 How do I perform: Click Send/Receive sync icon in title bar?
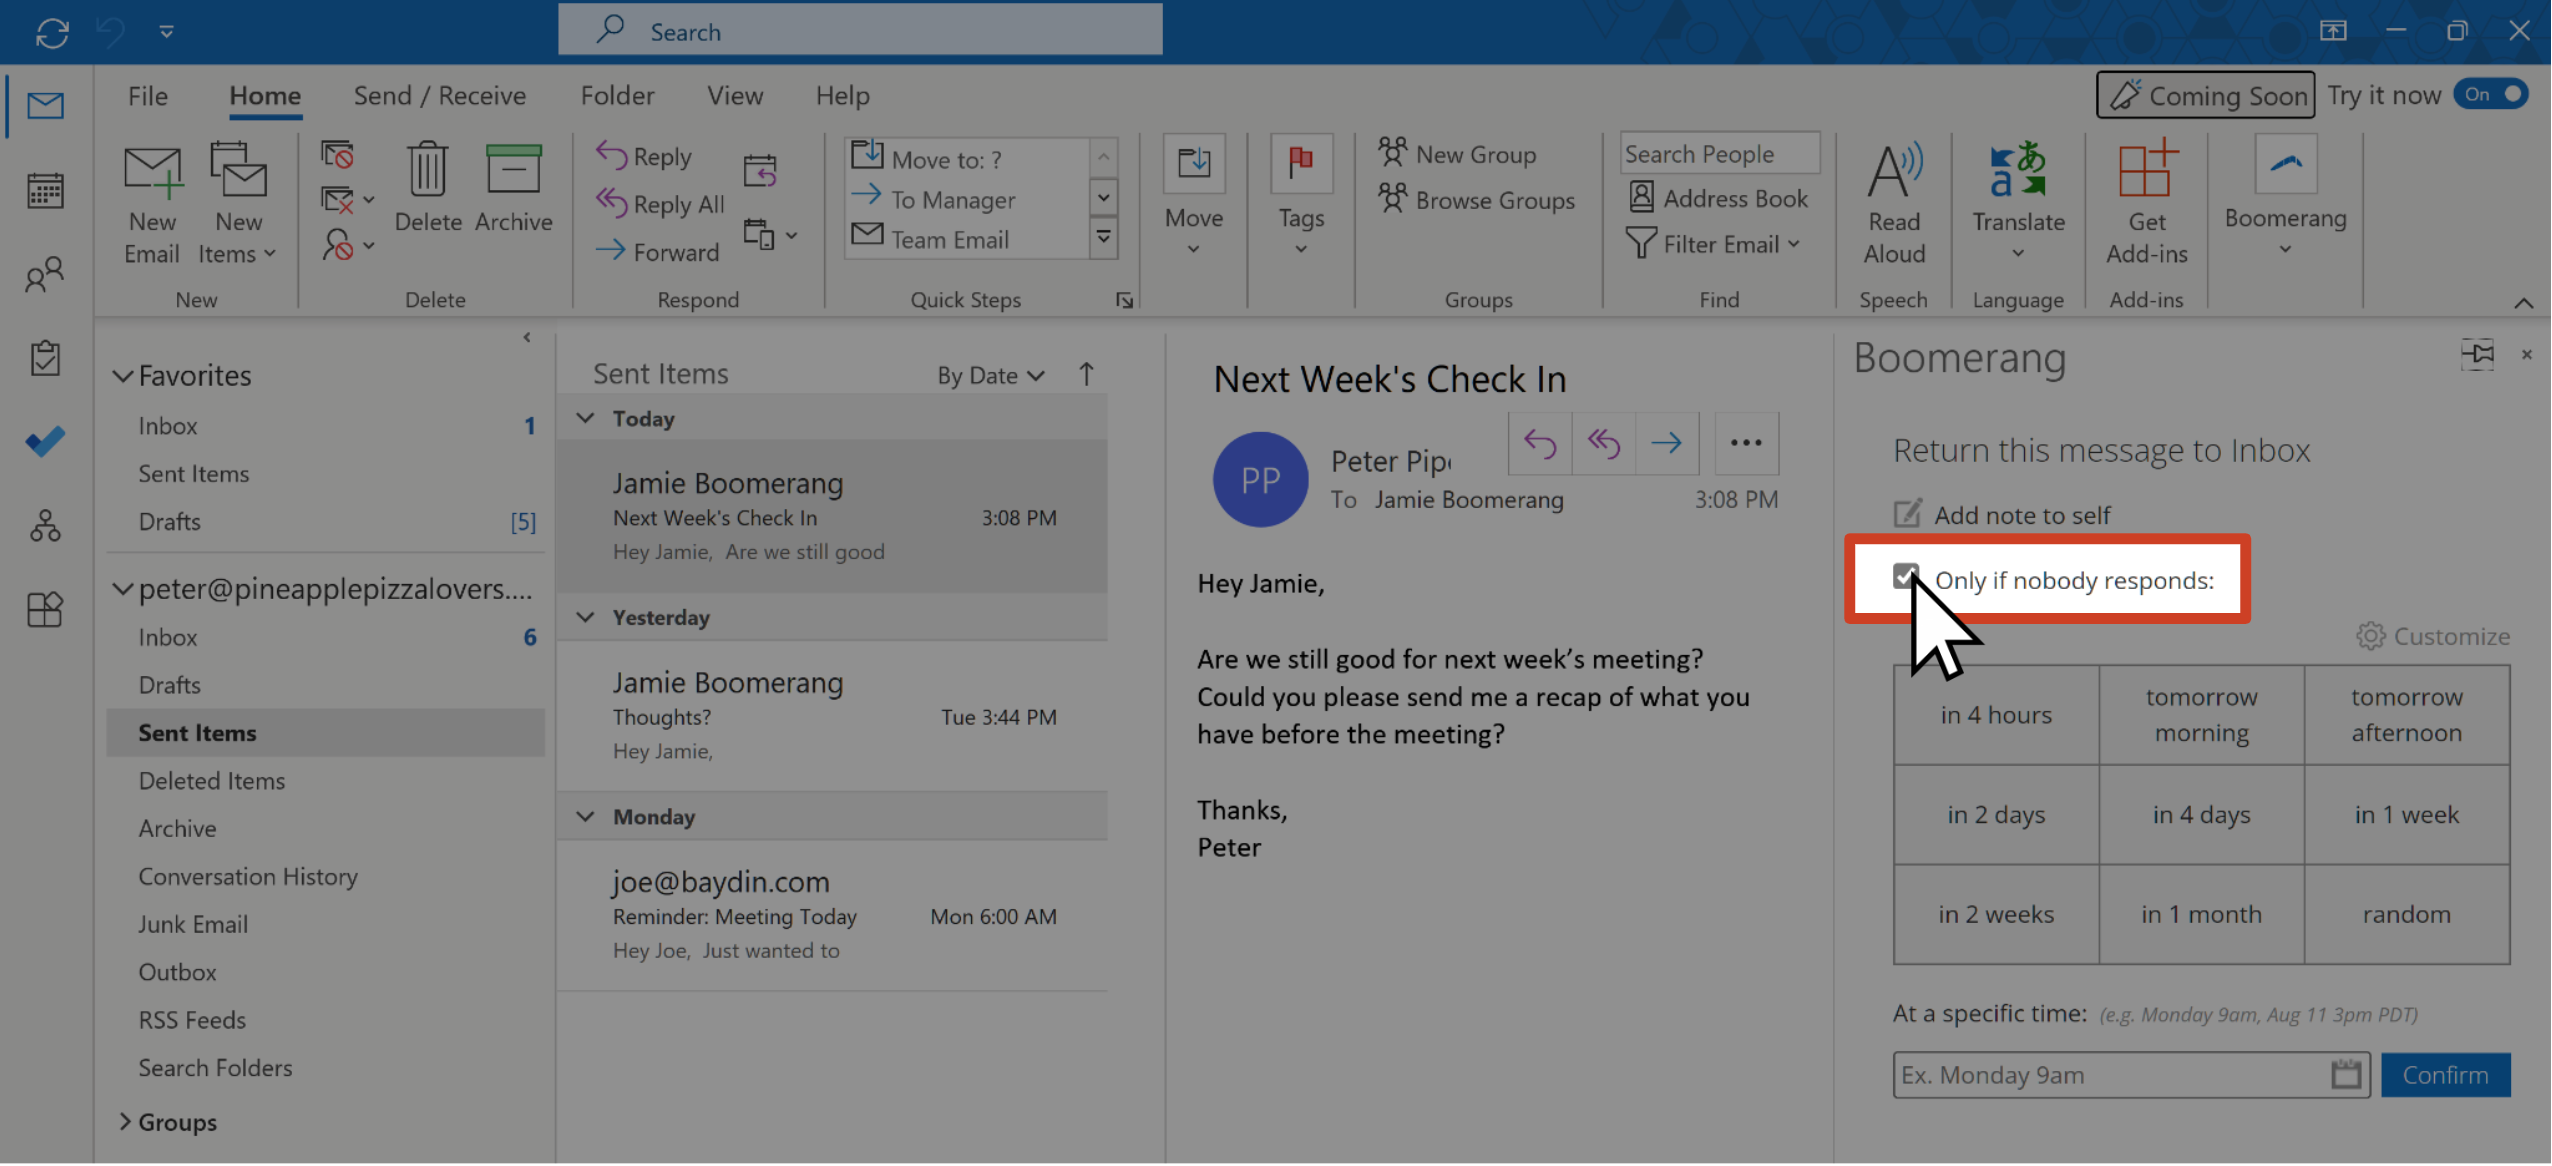[x=52, y=32]
